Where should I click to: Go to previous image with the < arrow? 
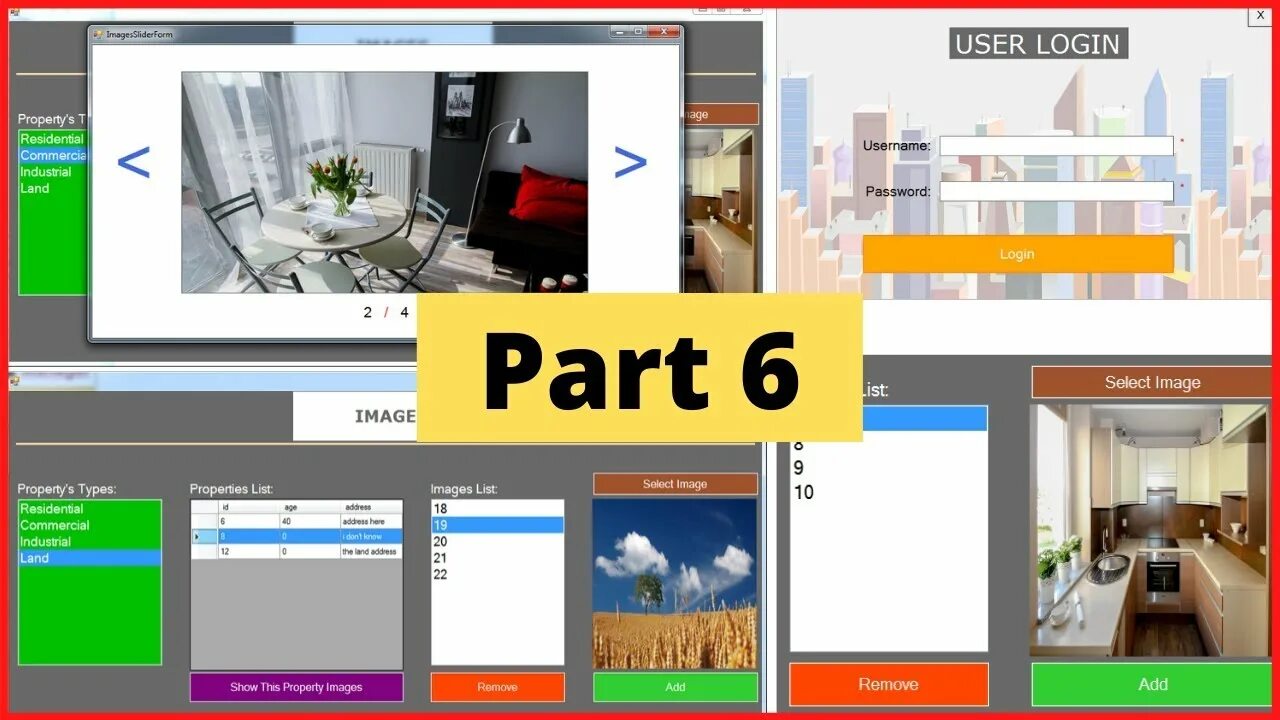tap(133, 162)
